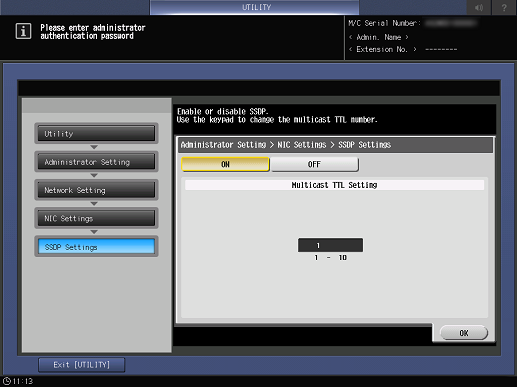
Task: Confirm with the OK button
Action: coord(464,333)
